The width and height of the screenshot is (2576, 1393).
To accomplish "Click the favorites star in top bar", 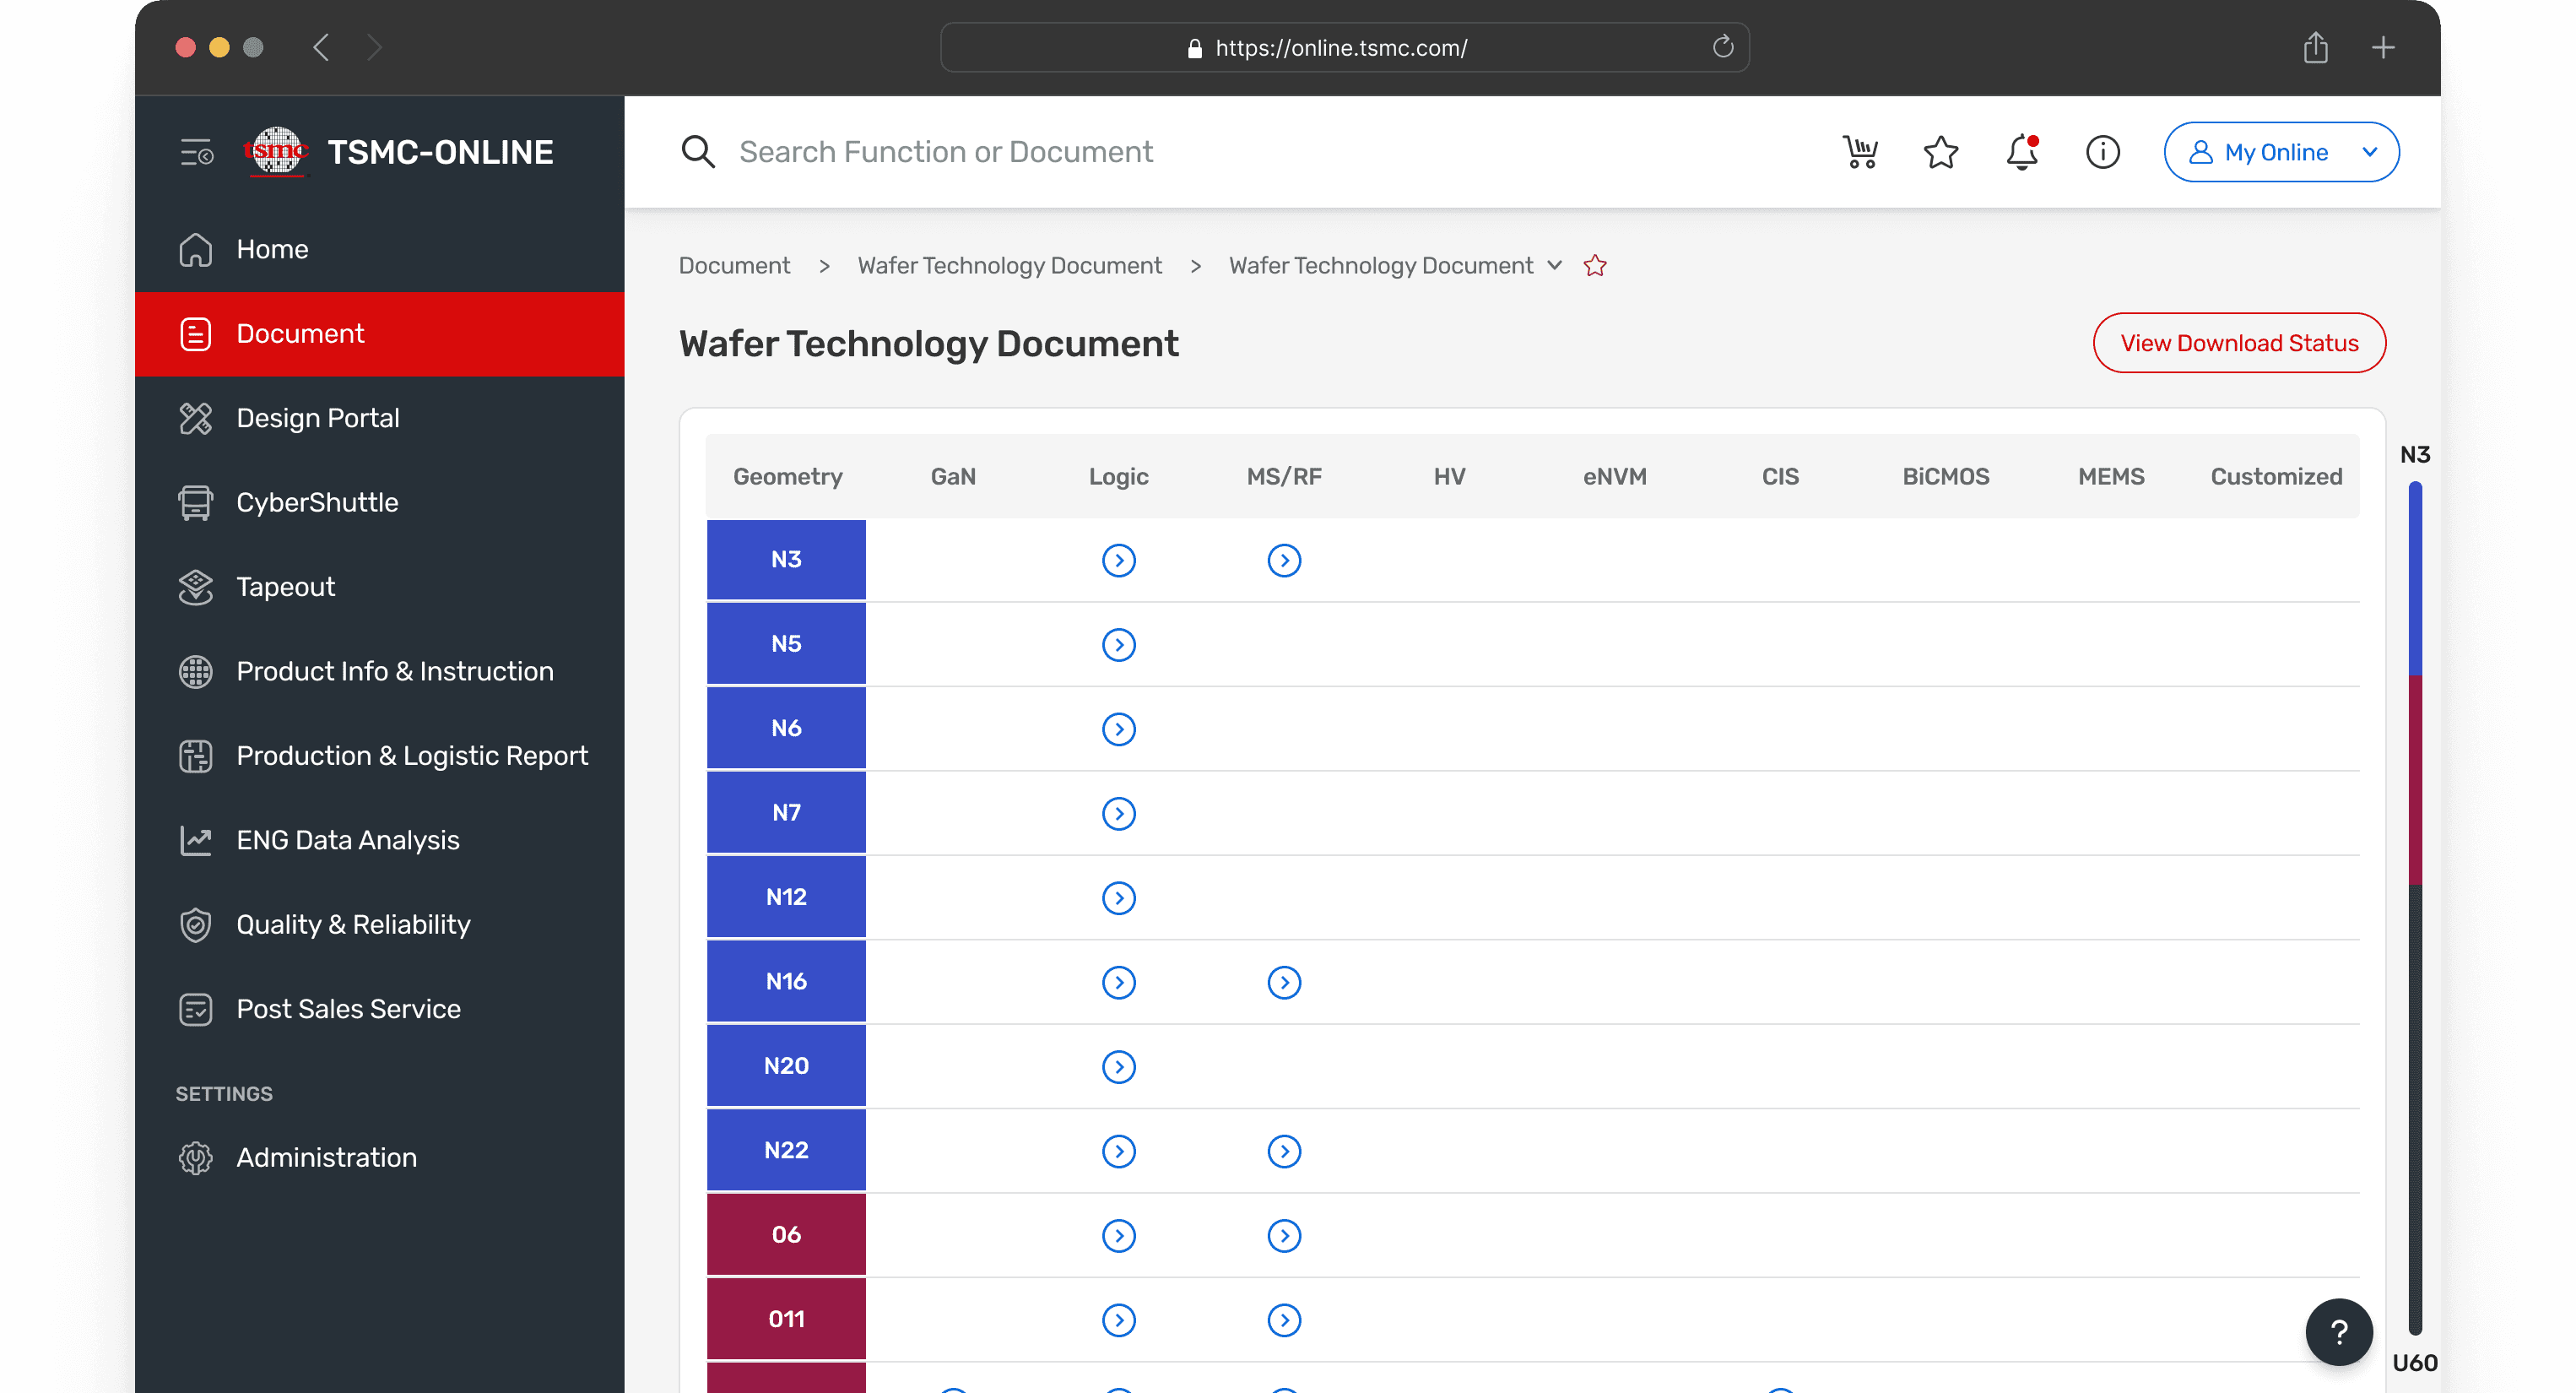I will tap(1940, 152).
